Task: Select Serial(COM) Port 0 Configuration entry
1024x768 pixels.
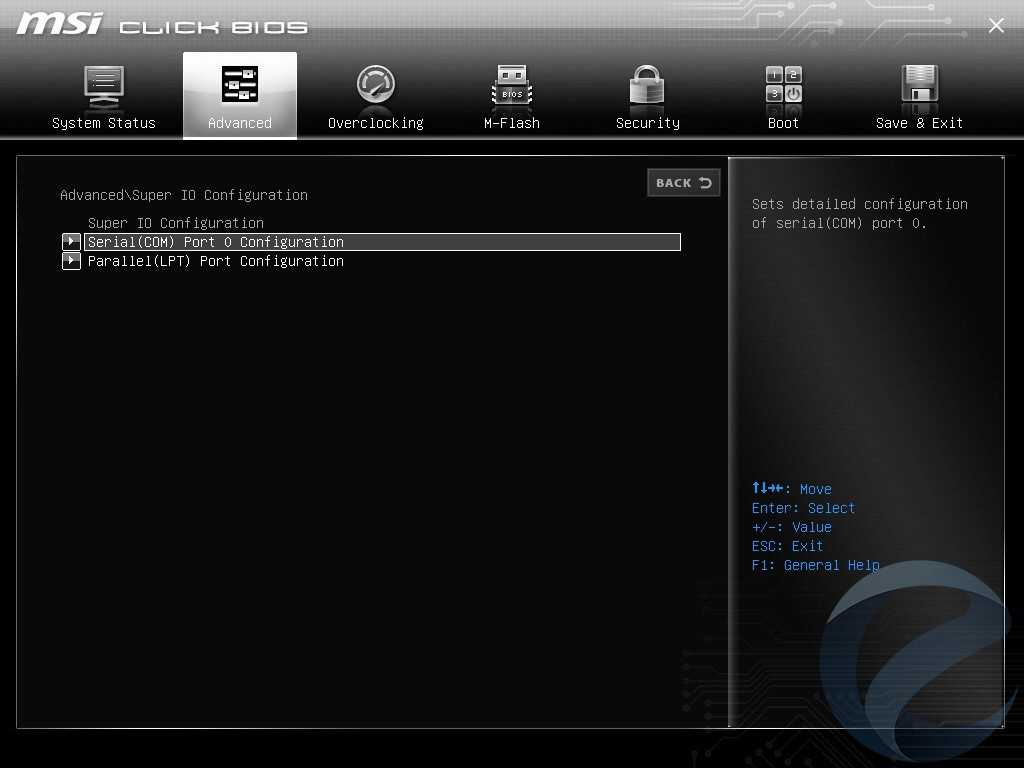Action: tap(216, 242)
